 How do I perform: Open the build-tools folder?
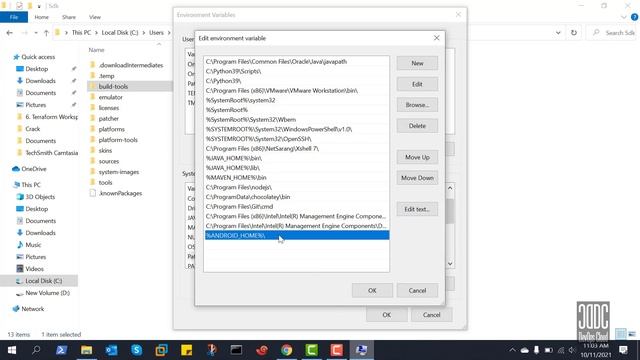[113, 87]
